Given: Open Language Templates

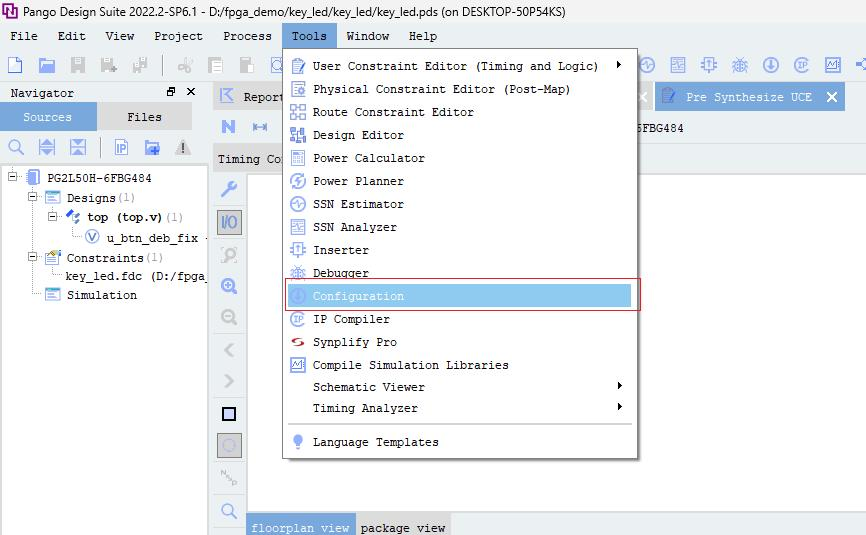Looking at the screenshot, I should click(x=460, y=442).
